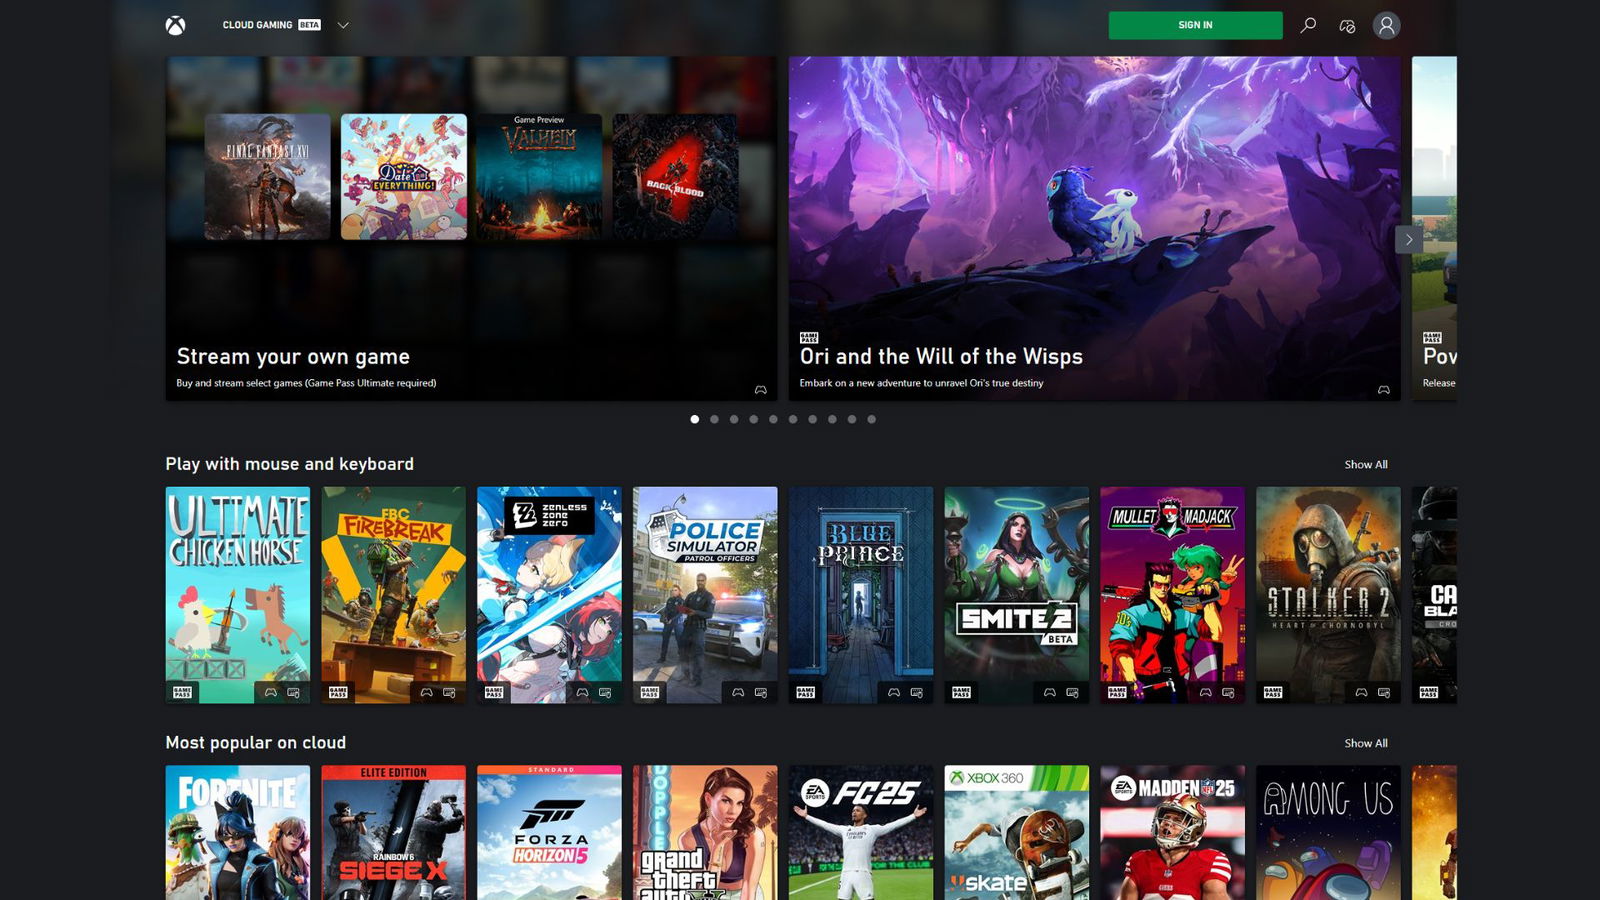Click the controller setup icon near Sign In
The height and width of the screenshot is (900, 1600).
coord(1346,25)
